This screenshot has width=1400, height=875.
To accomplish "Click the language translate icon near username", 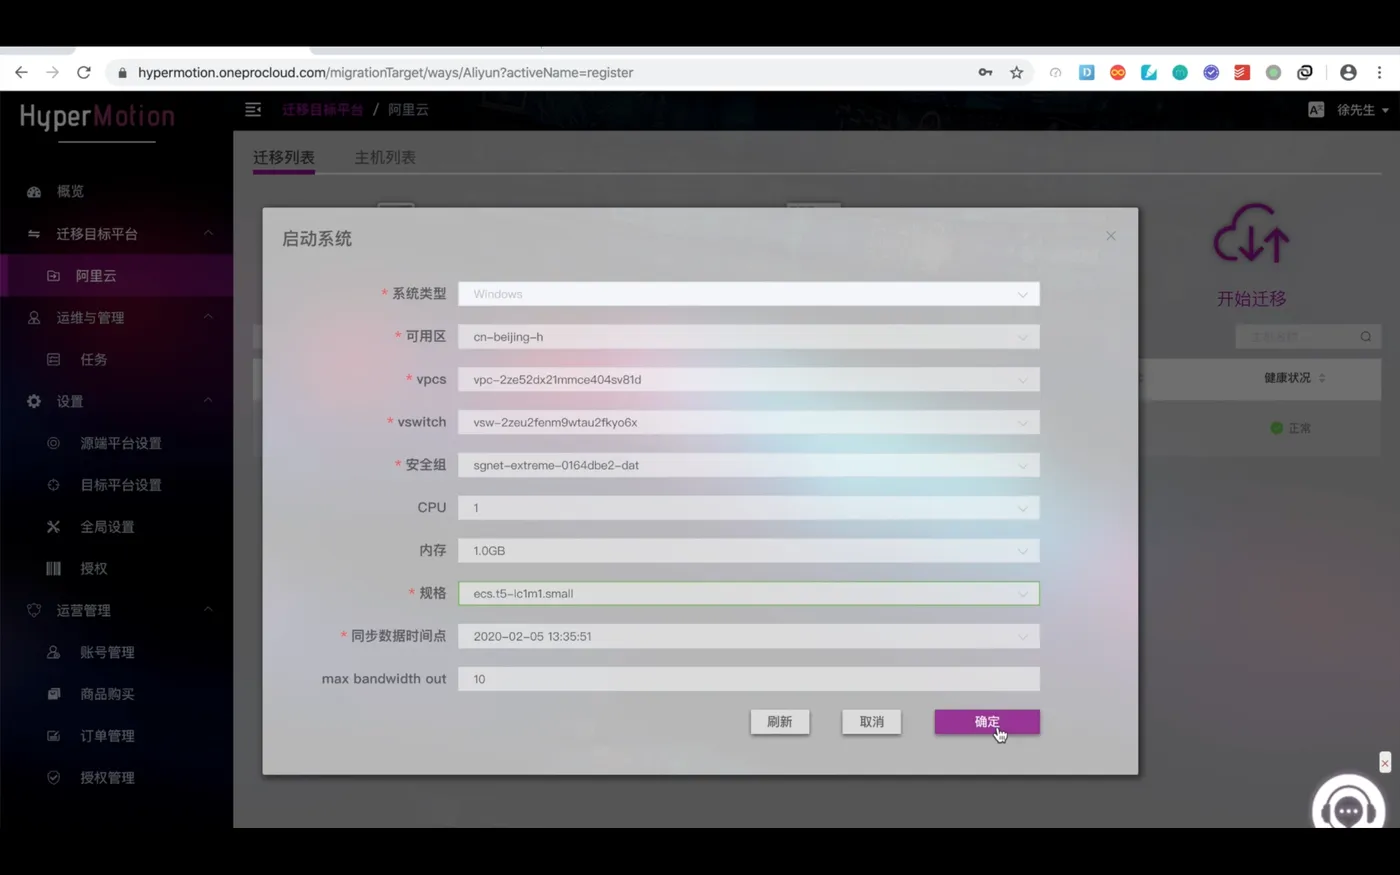I will 1316,110.
